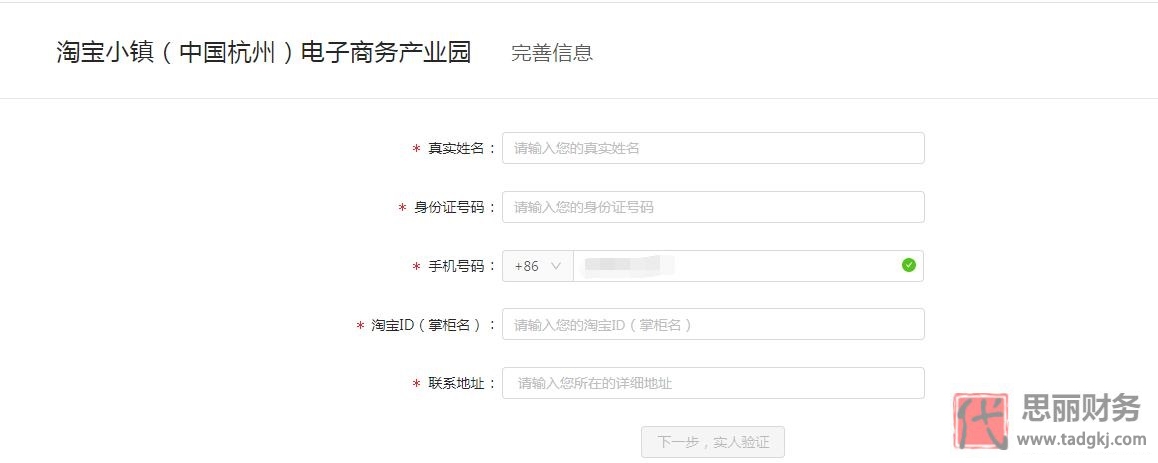Focus the 身份证号码 input field
Viewport: 1158px width, 463px height.
coord(713,207)
